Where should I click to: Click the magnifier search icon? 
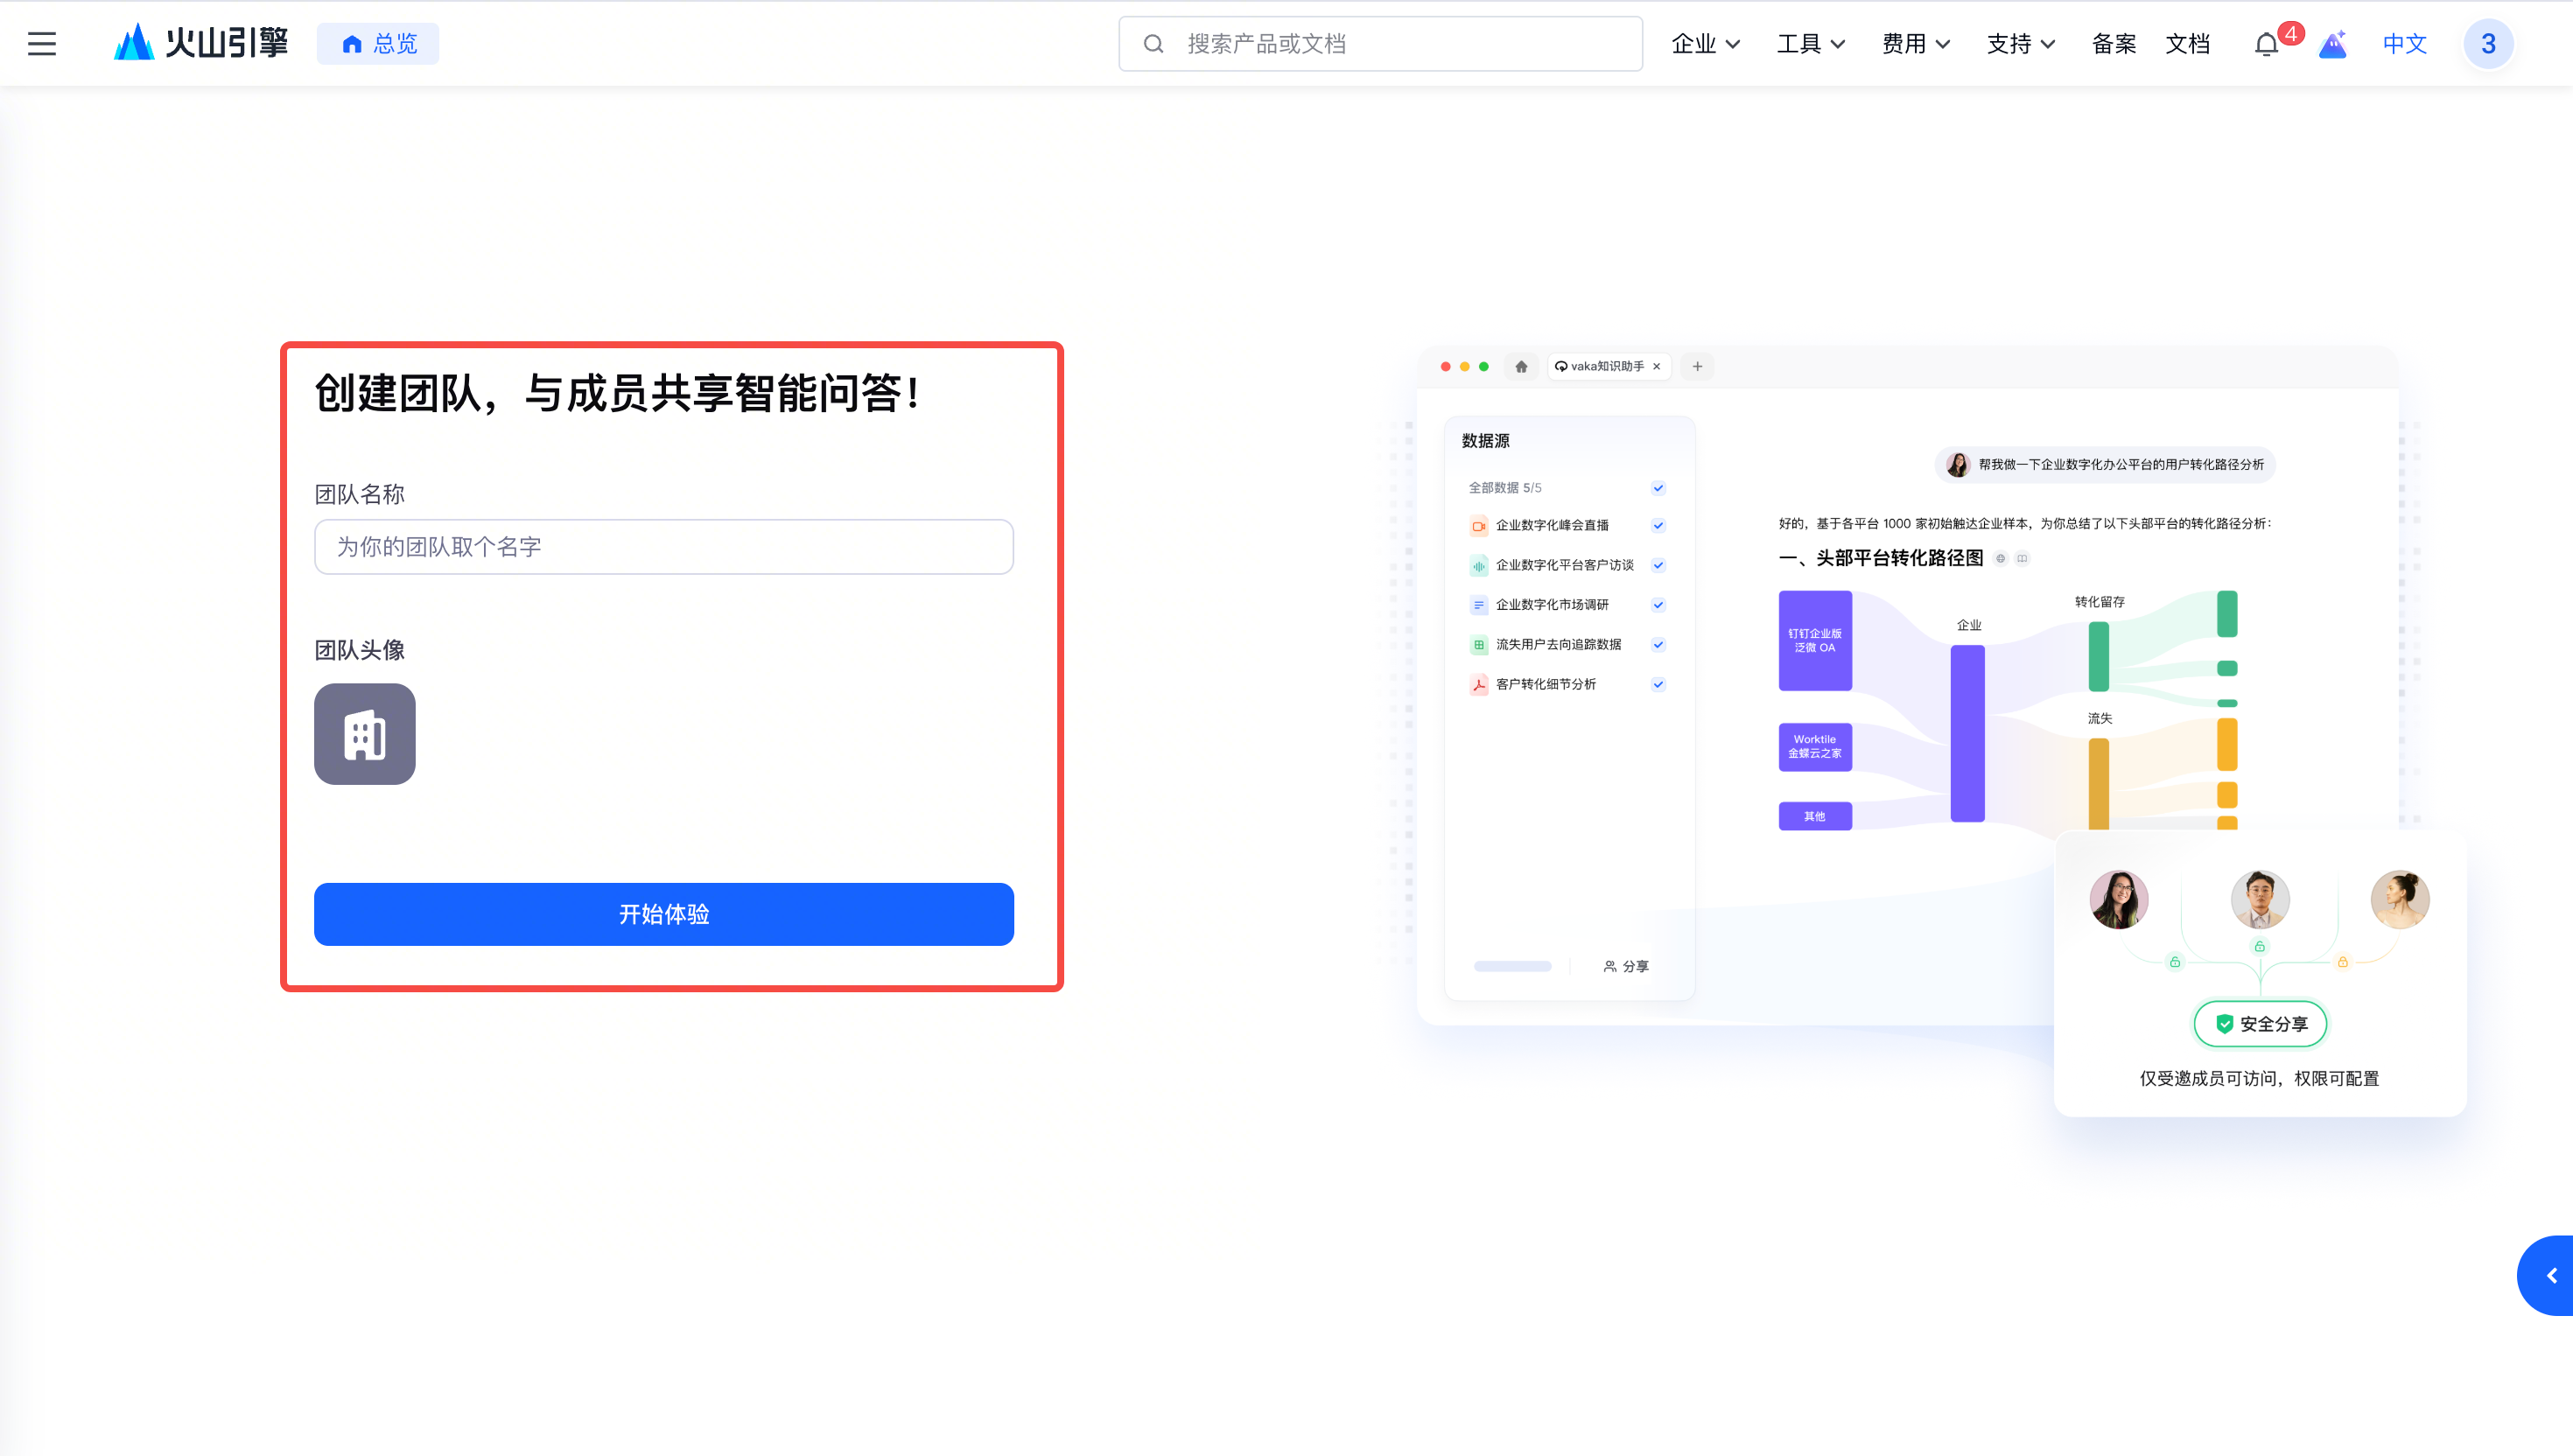point(1153,44)
